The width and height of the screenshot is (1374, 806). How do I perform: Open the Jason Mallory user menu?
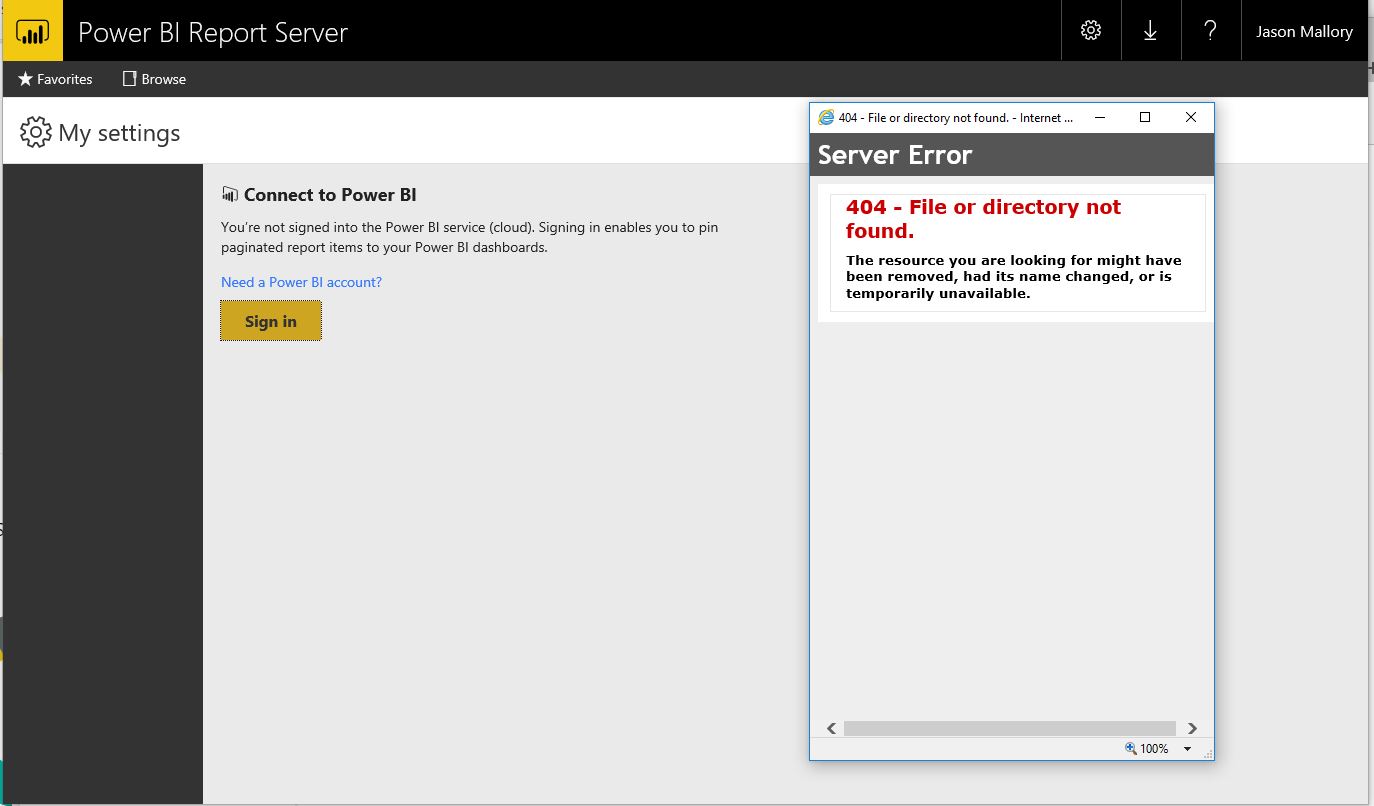pos(1304,31)
